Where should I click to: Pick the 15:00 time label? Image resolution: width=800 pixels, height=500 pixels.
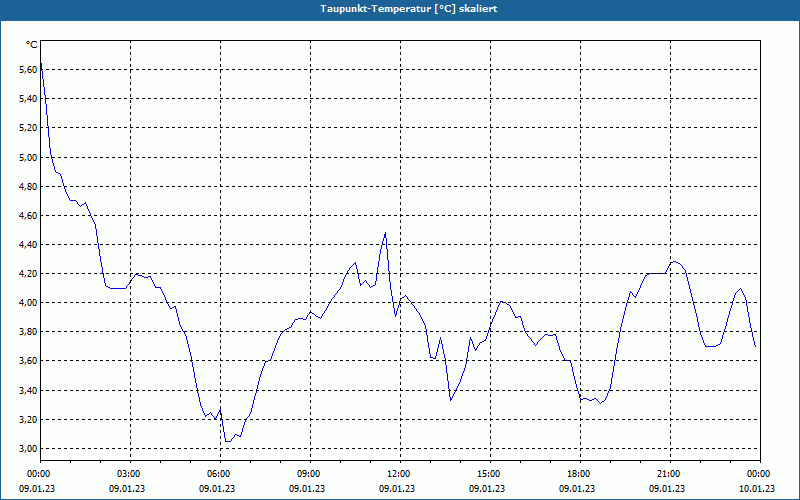tap(490, 474)
